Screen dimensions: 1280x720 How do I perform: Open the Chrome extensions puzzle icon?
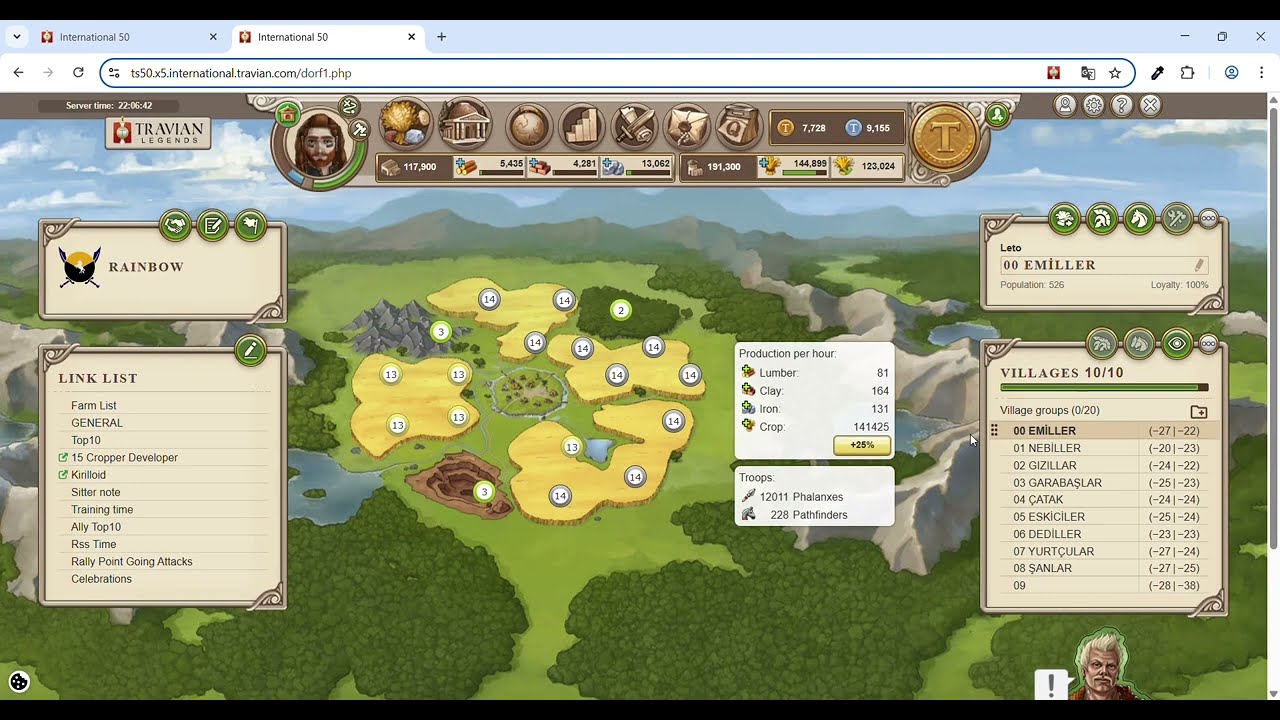(x=1187, y=73)
